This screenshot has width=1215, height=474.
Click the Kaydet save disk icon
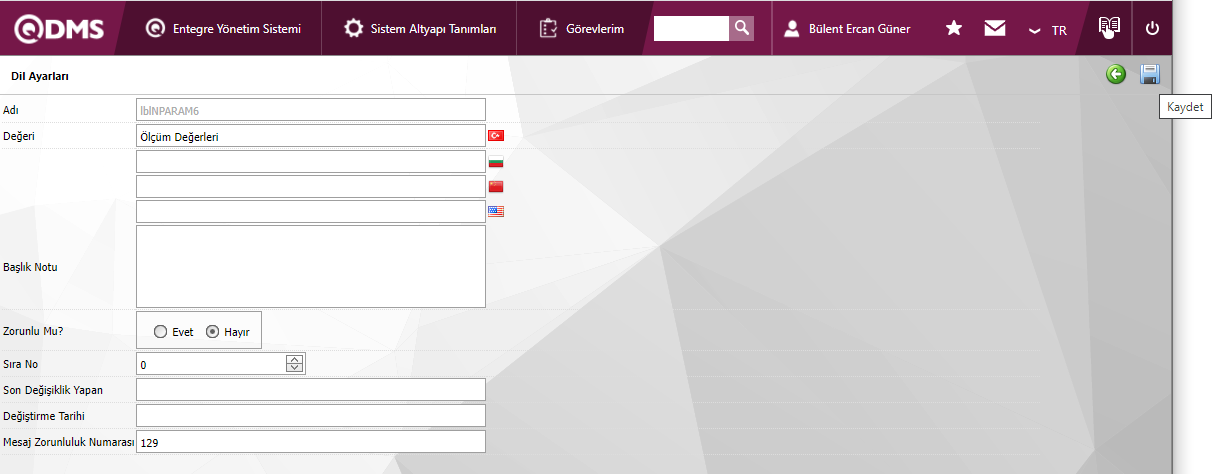1149,75
